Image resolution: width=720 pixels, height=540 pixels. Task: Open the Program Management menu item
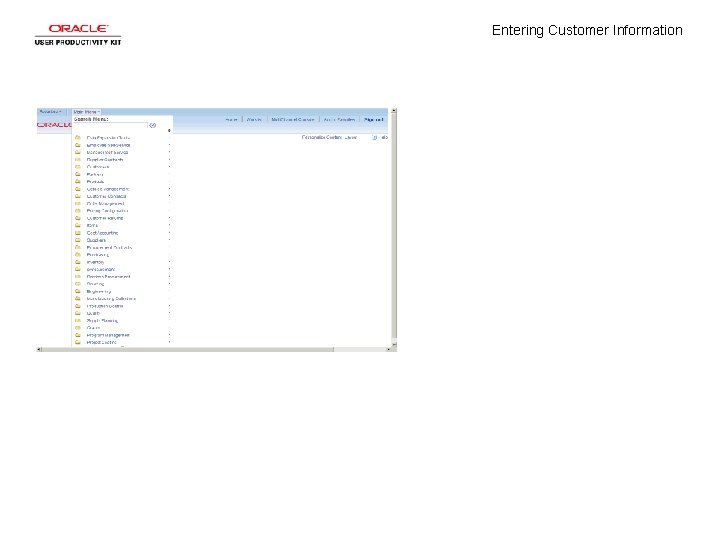[108, 335]
